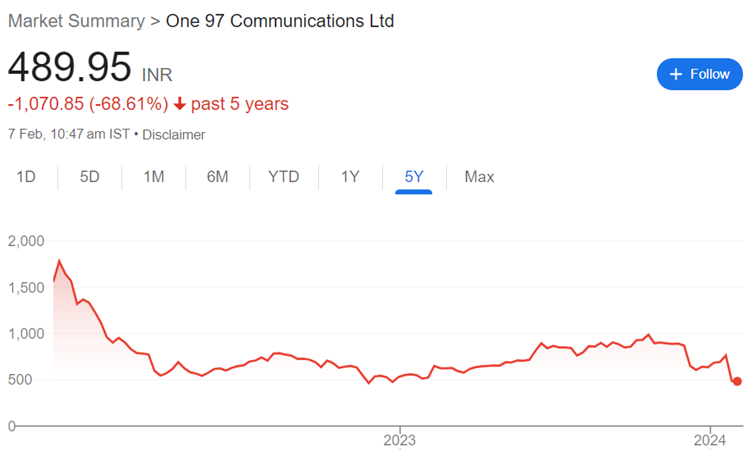Image resolution: width=752 pixels, height=456 pixels.
Task: Select the YTD range tab
Action: [x=284, y=177]
